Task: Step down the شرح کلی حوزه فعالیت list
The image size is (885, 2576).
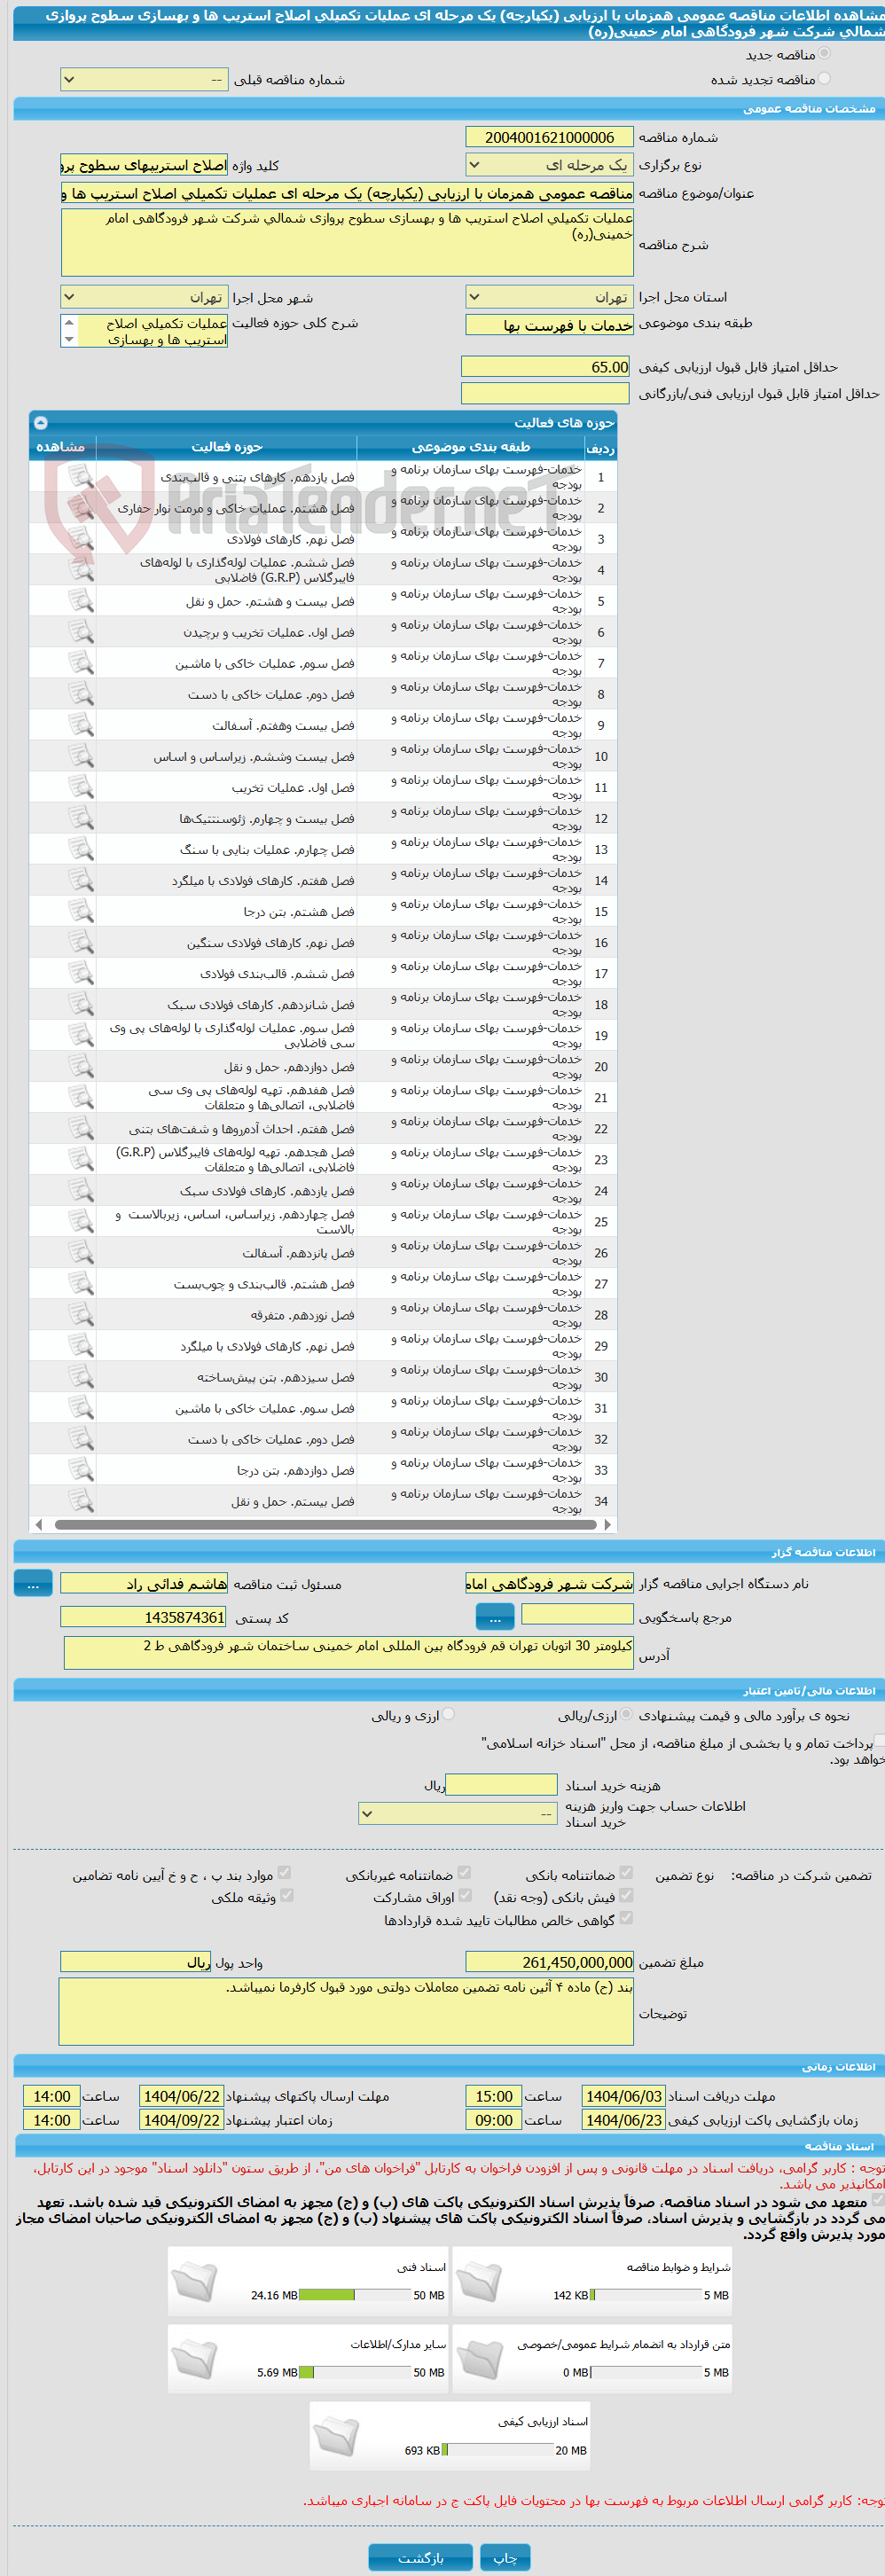Action: [69, 340]
